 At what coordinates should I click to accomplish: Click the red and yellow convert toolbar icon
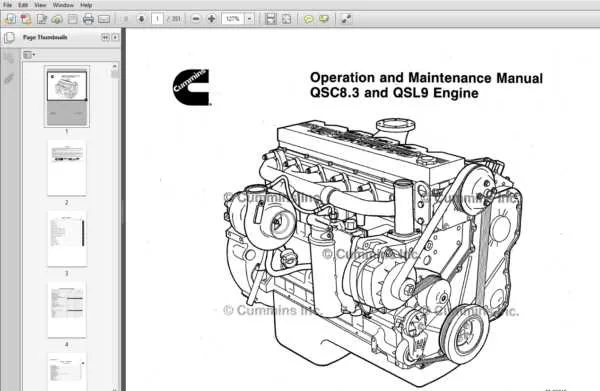tap(26, 19)
